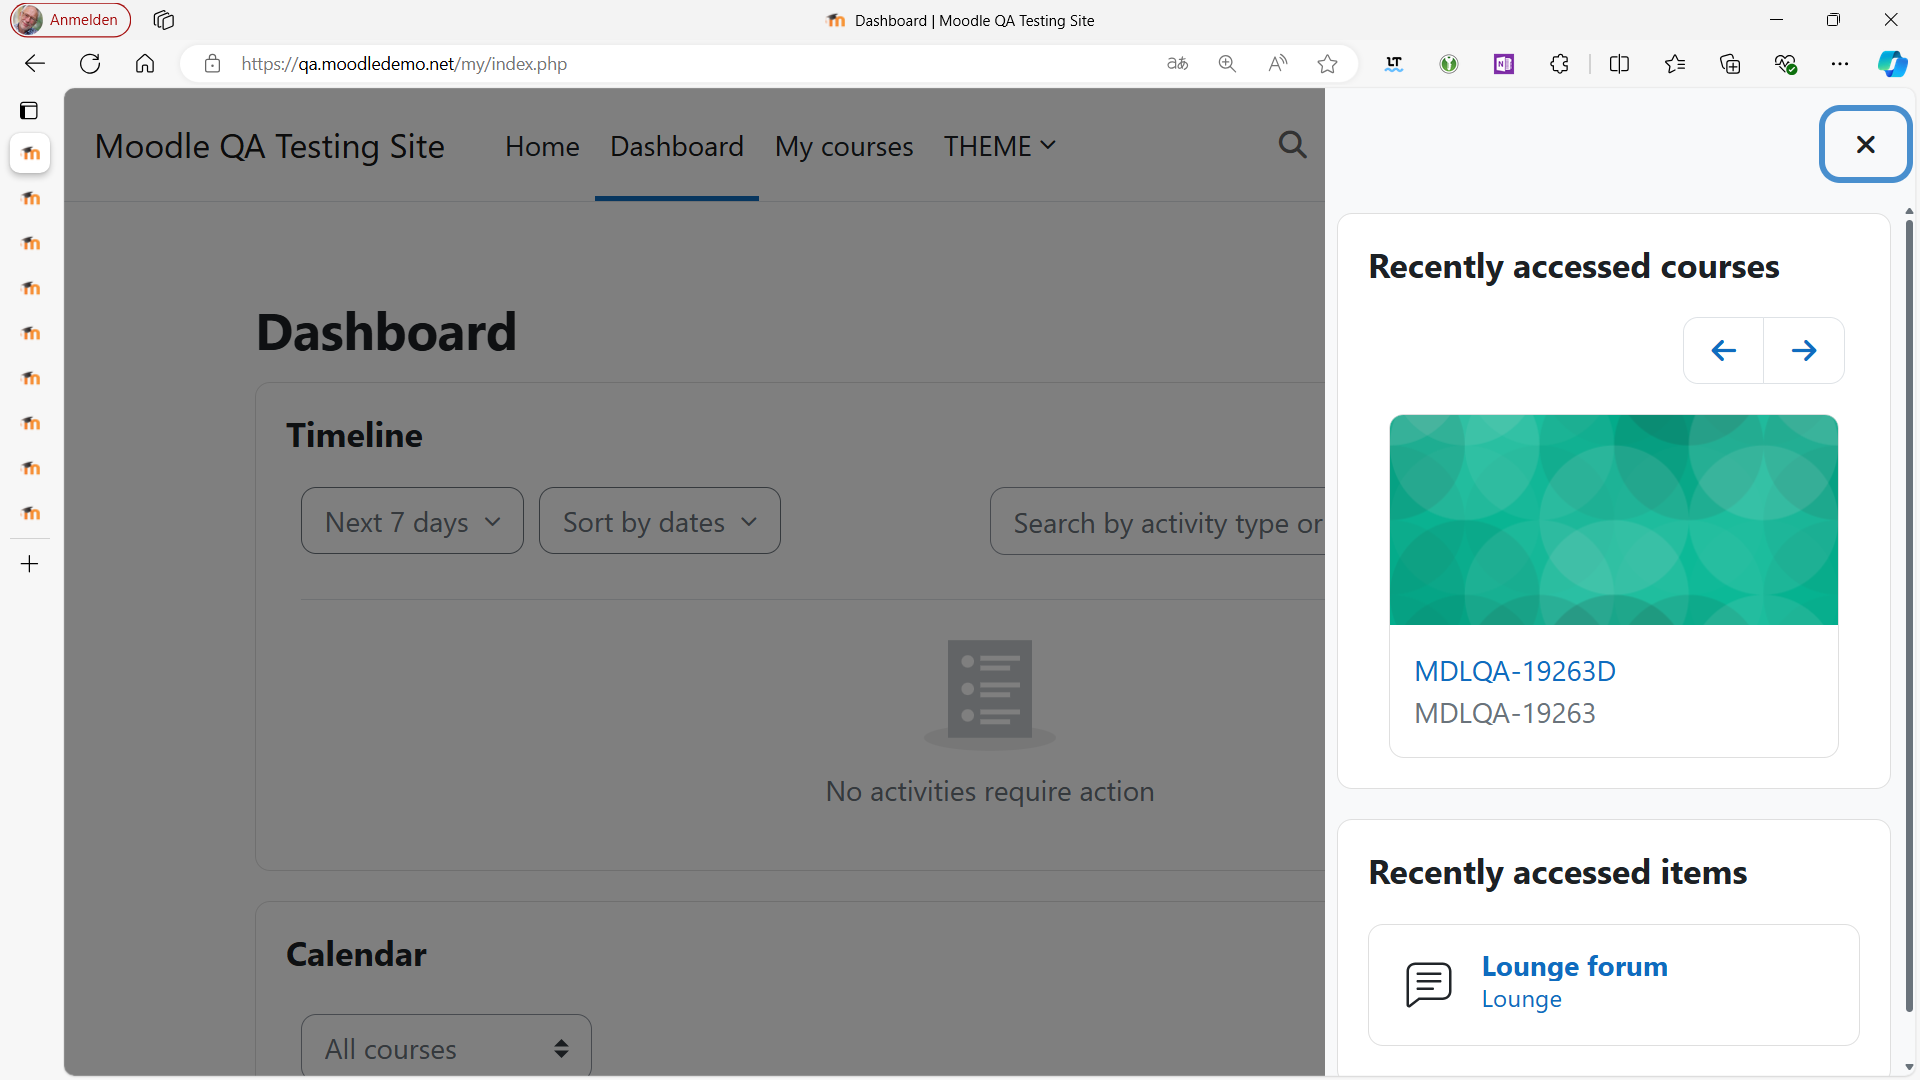The image size is (1920, 1080).
Task: Go to next recently accessed course
Action: (x=1804, y=350)
